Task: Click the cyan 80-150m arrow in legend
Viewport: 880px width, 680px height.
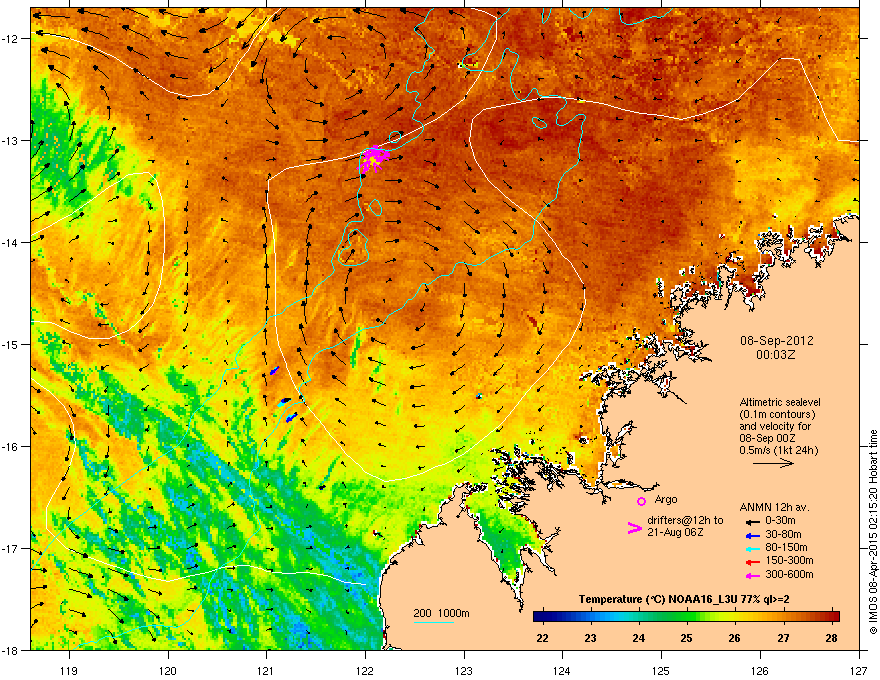Action: tap(752, 549)
